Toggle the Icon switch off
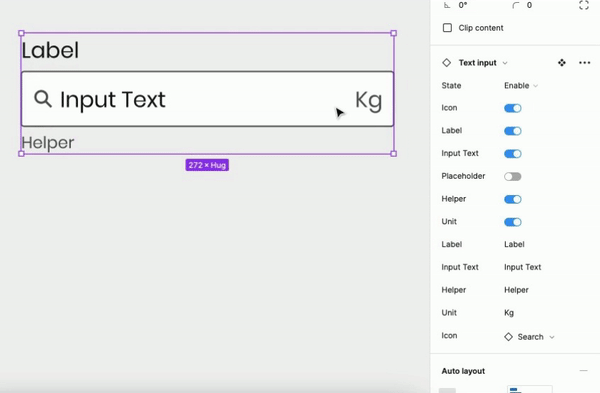The width and height of the screenshot is (600, 393). [x=512, y=108]
